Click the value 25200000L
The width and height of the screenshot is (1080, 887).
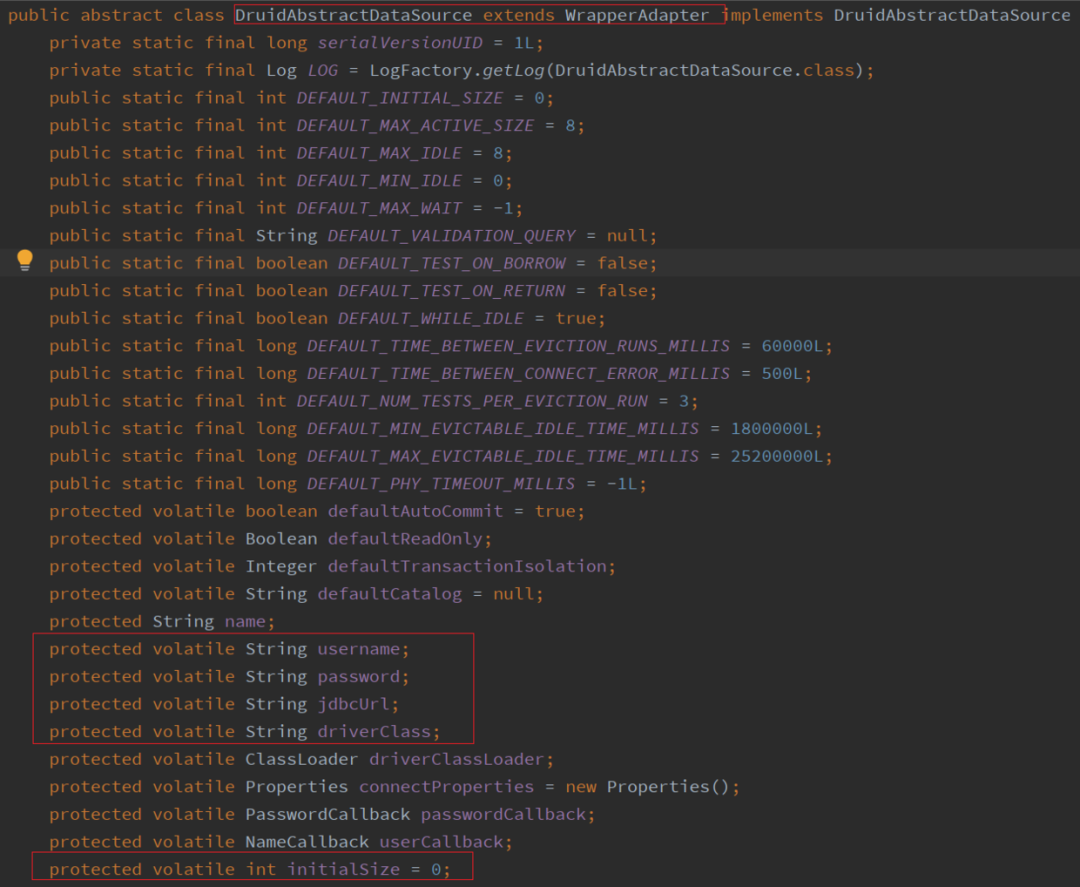(776, 456)
